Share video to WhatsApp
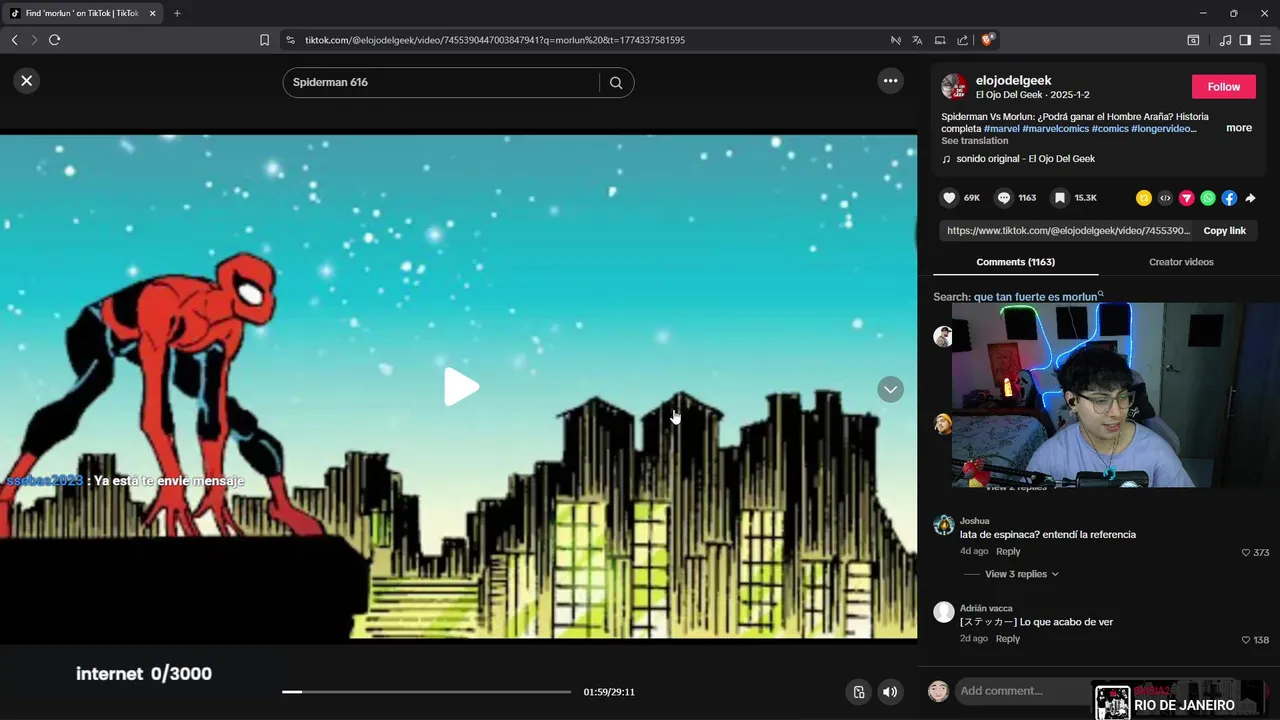 [1208, 198]
